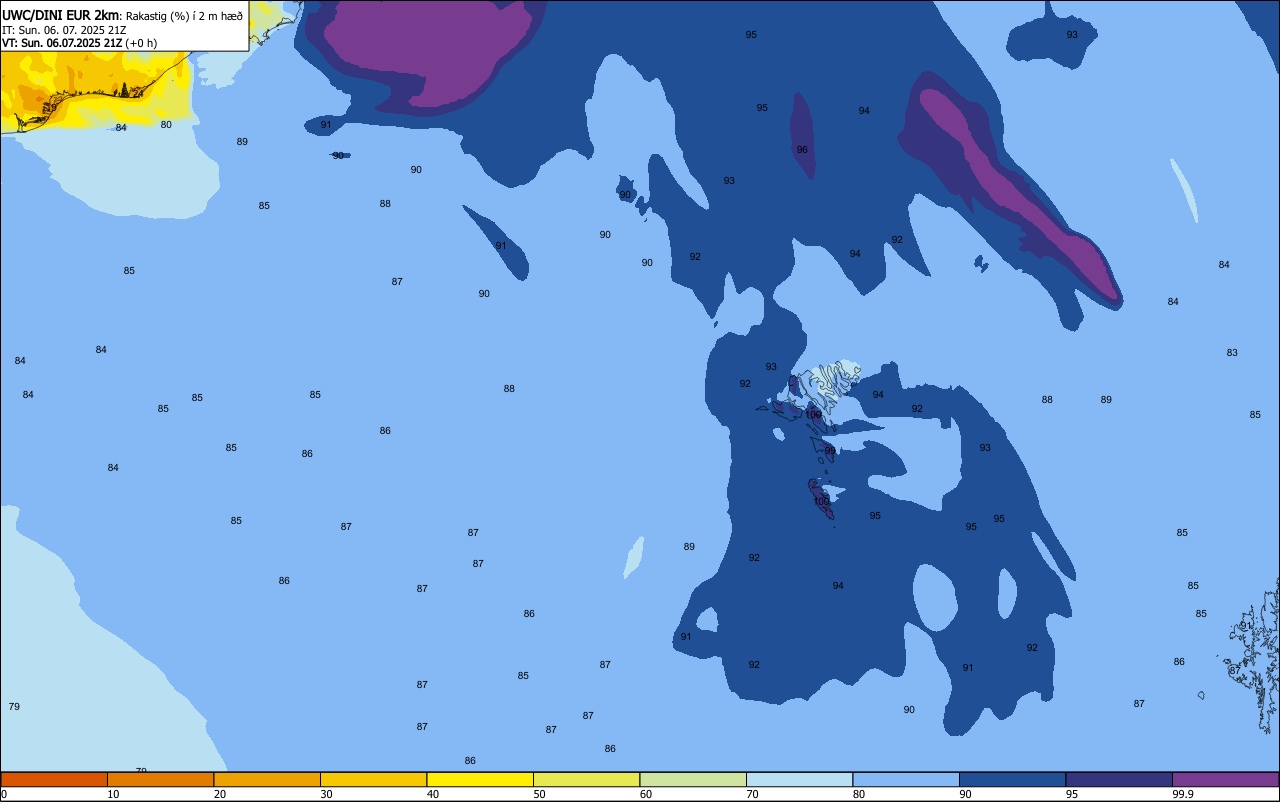Click the purple legend swatch above 99.9

point(1225,779)
